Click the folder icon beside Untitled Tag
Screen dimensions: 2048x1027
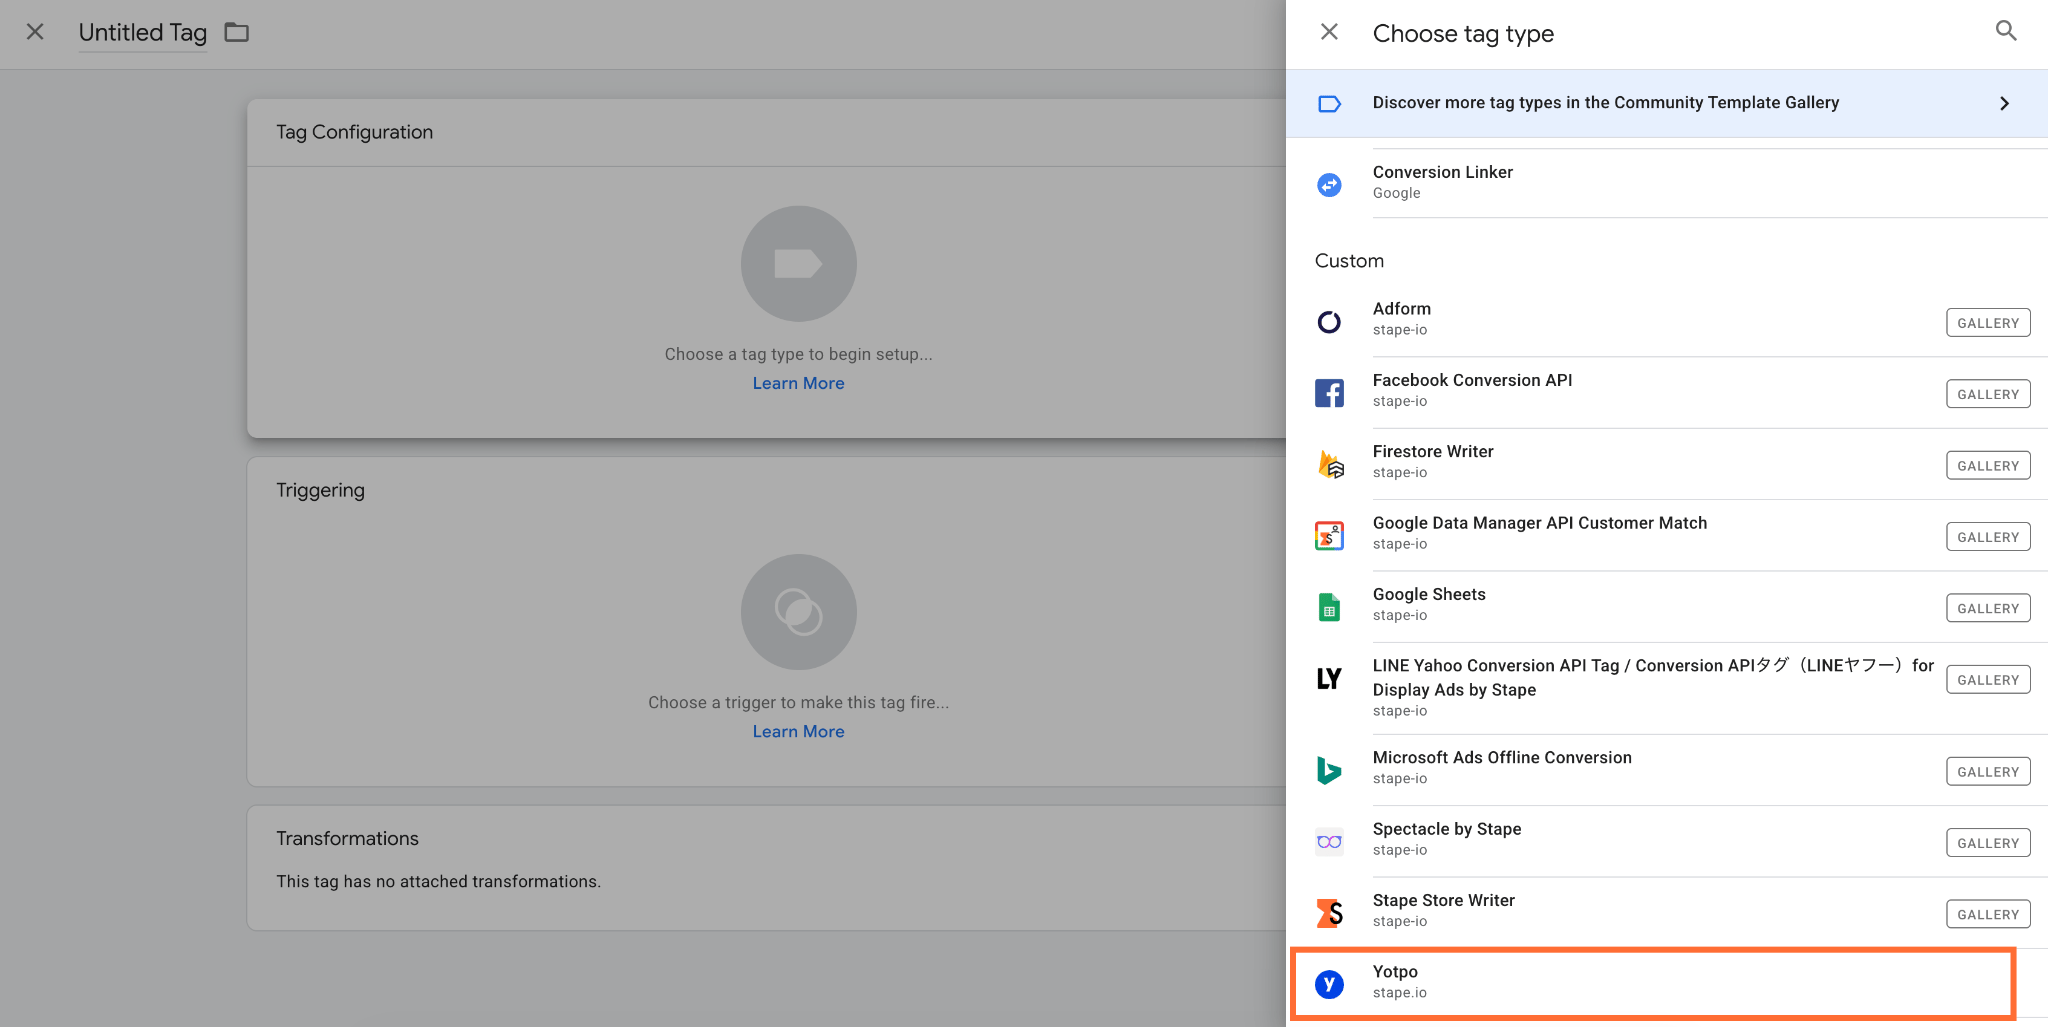237,33
